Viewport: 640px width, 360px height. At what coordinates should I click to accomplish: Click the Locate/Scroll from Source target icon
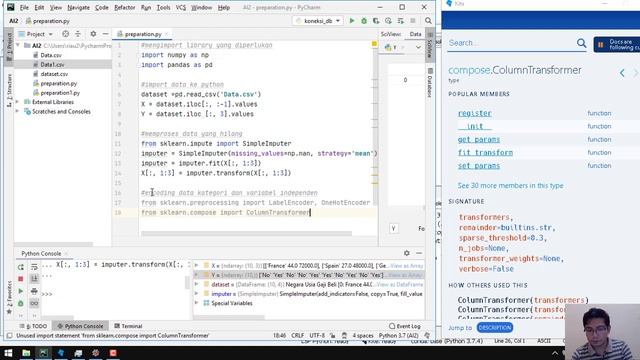coord(65,34)
